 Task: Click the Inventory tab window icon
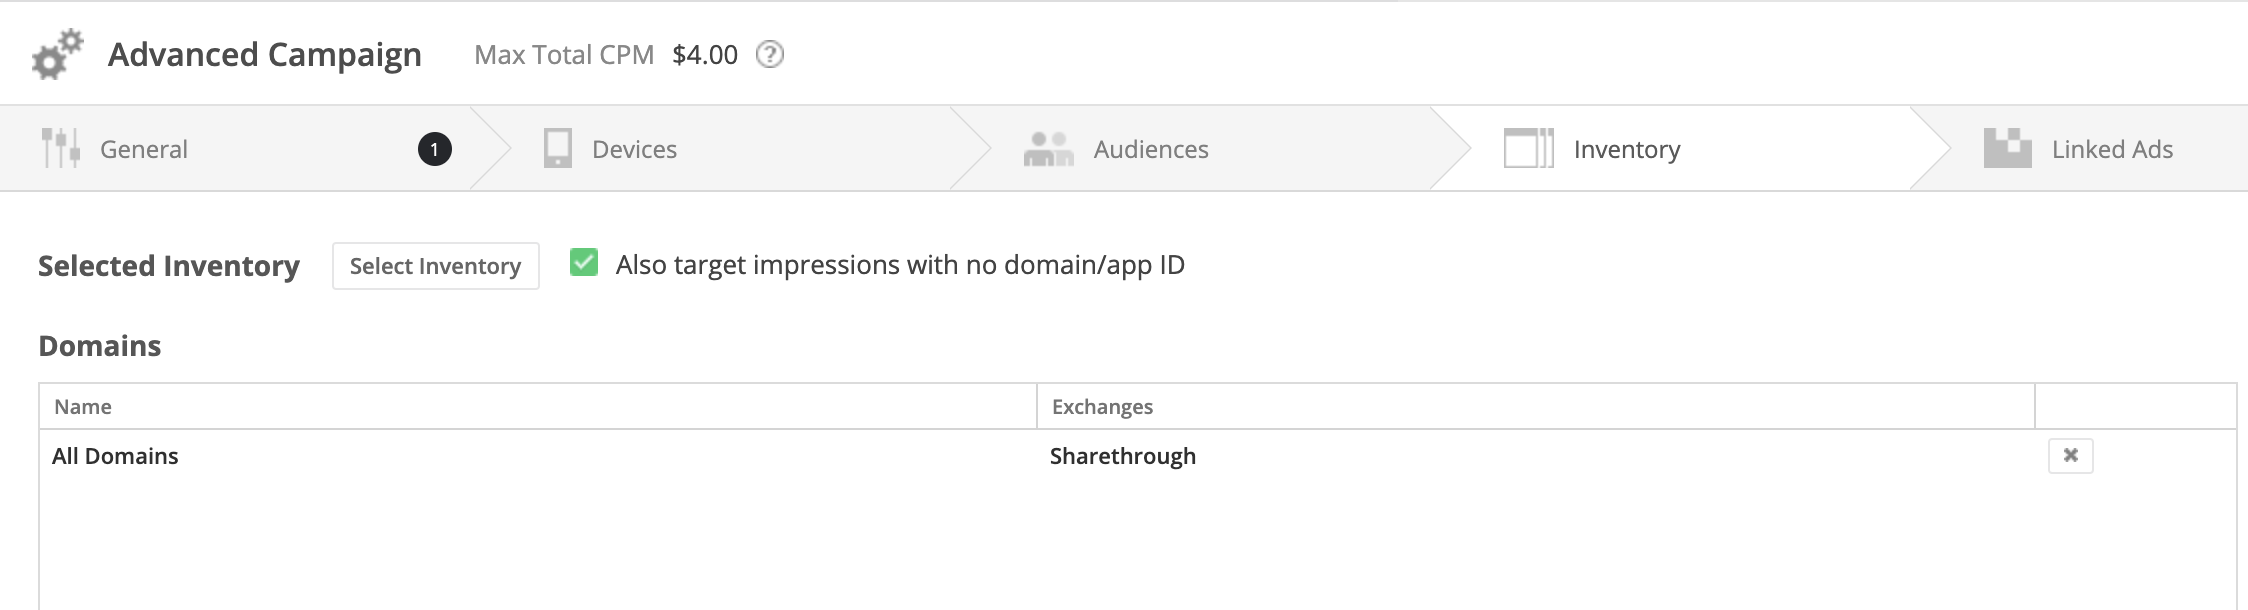pos(1529,148)
